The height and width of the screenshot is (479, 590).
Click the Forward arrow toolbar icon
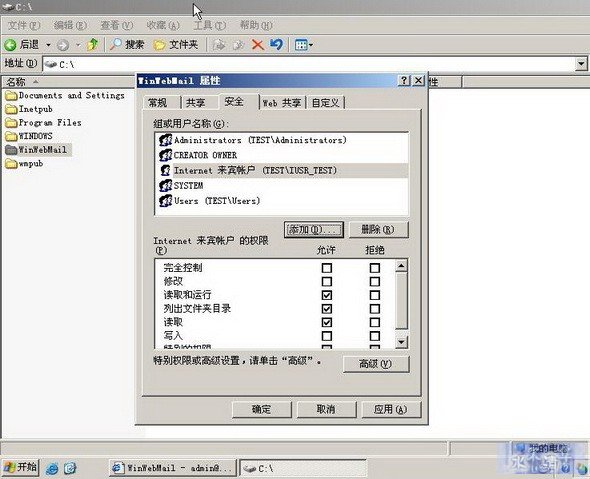[x=63, y=45]
